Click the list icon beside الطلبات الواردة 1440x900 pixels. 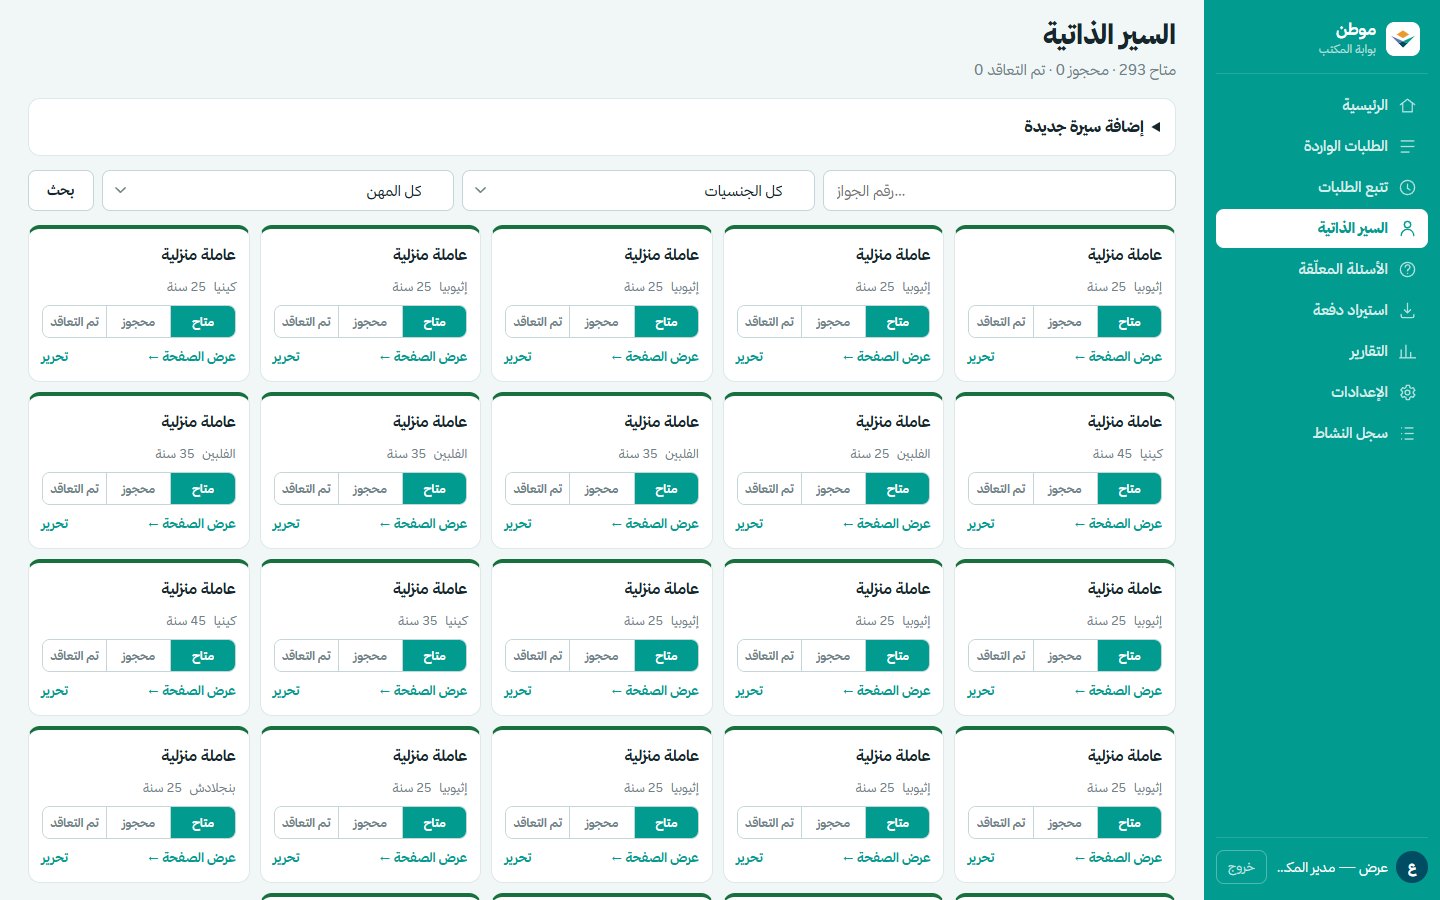pos(1407,146)
